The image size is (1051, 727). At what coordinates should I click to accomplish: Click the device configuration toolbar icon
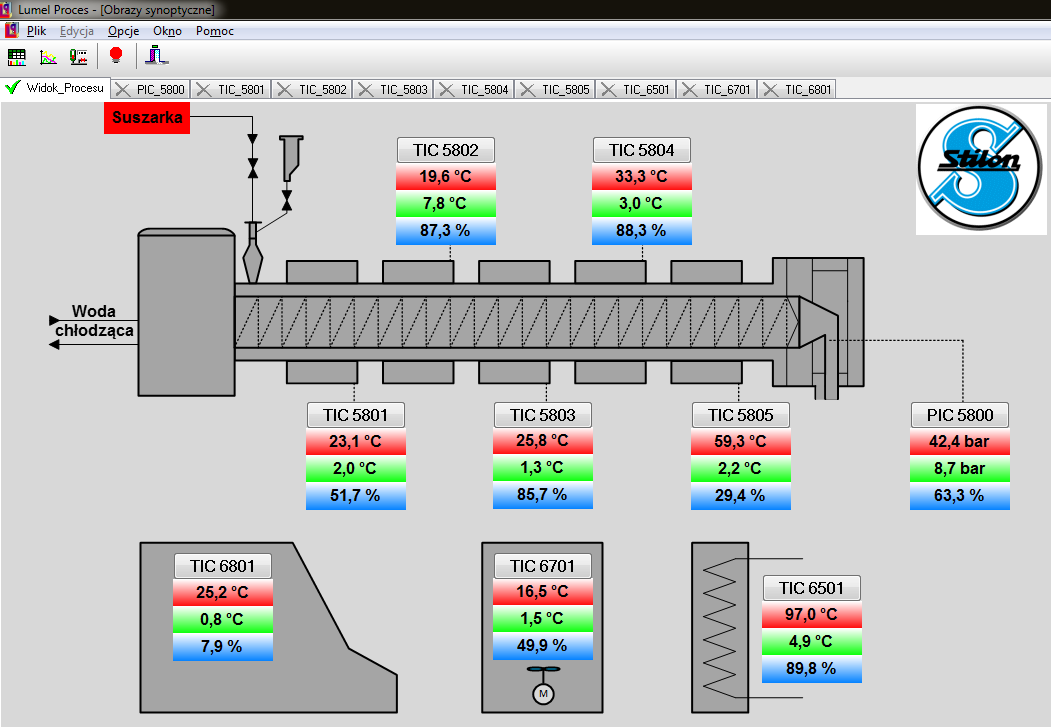[78, 57]
